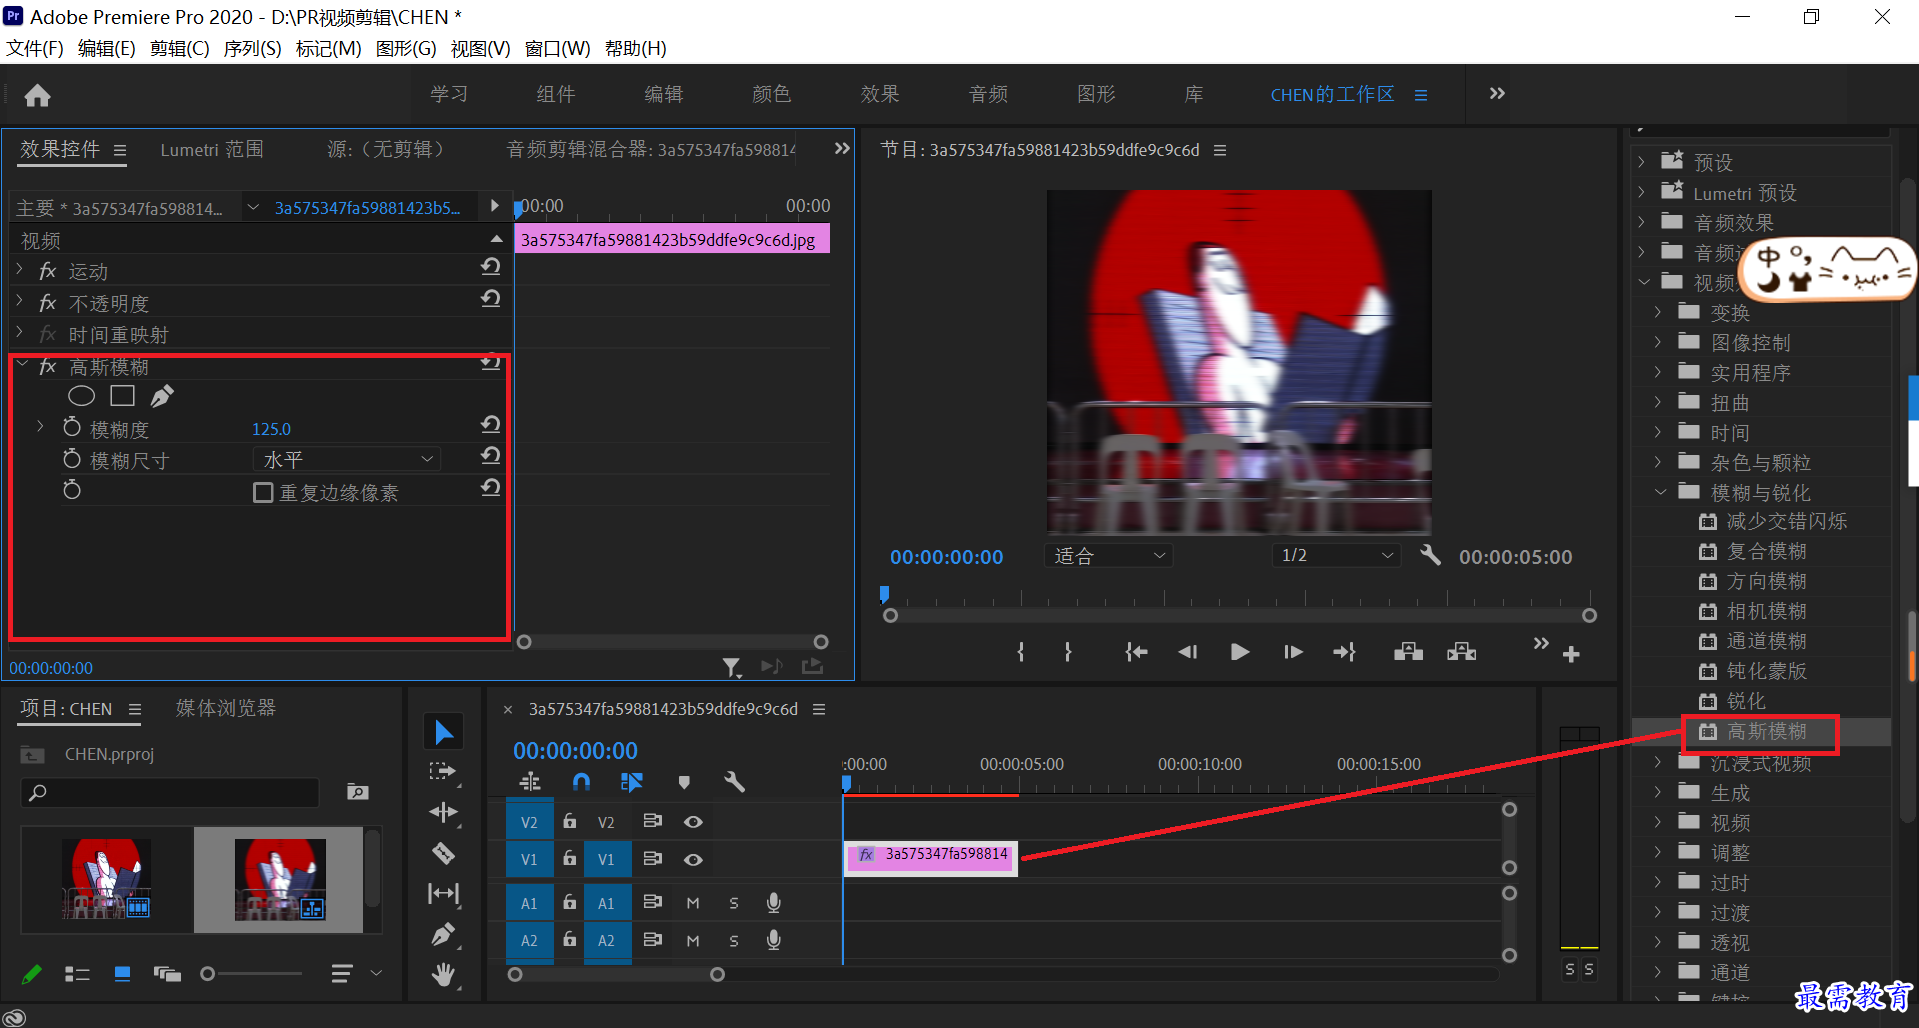Switch to 颜色 workspace
The height and width of the screenshot is (1028, 1919).
[x=771, y=94]
